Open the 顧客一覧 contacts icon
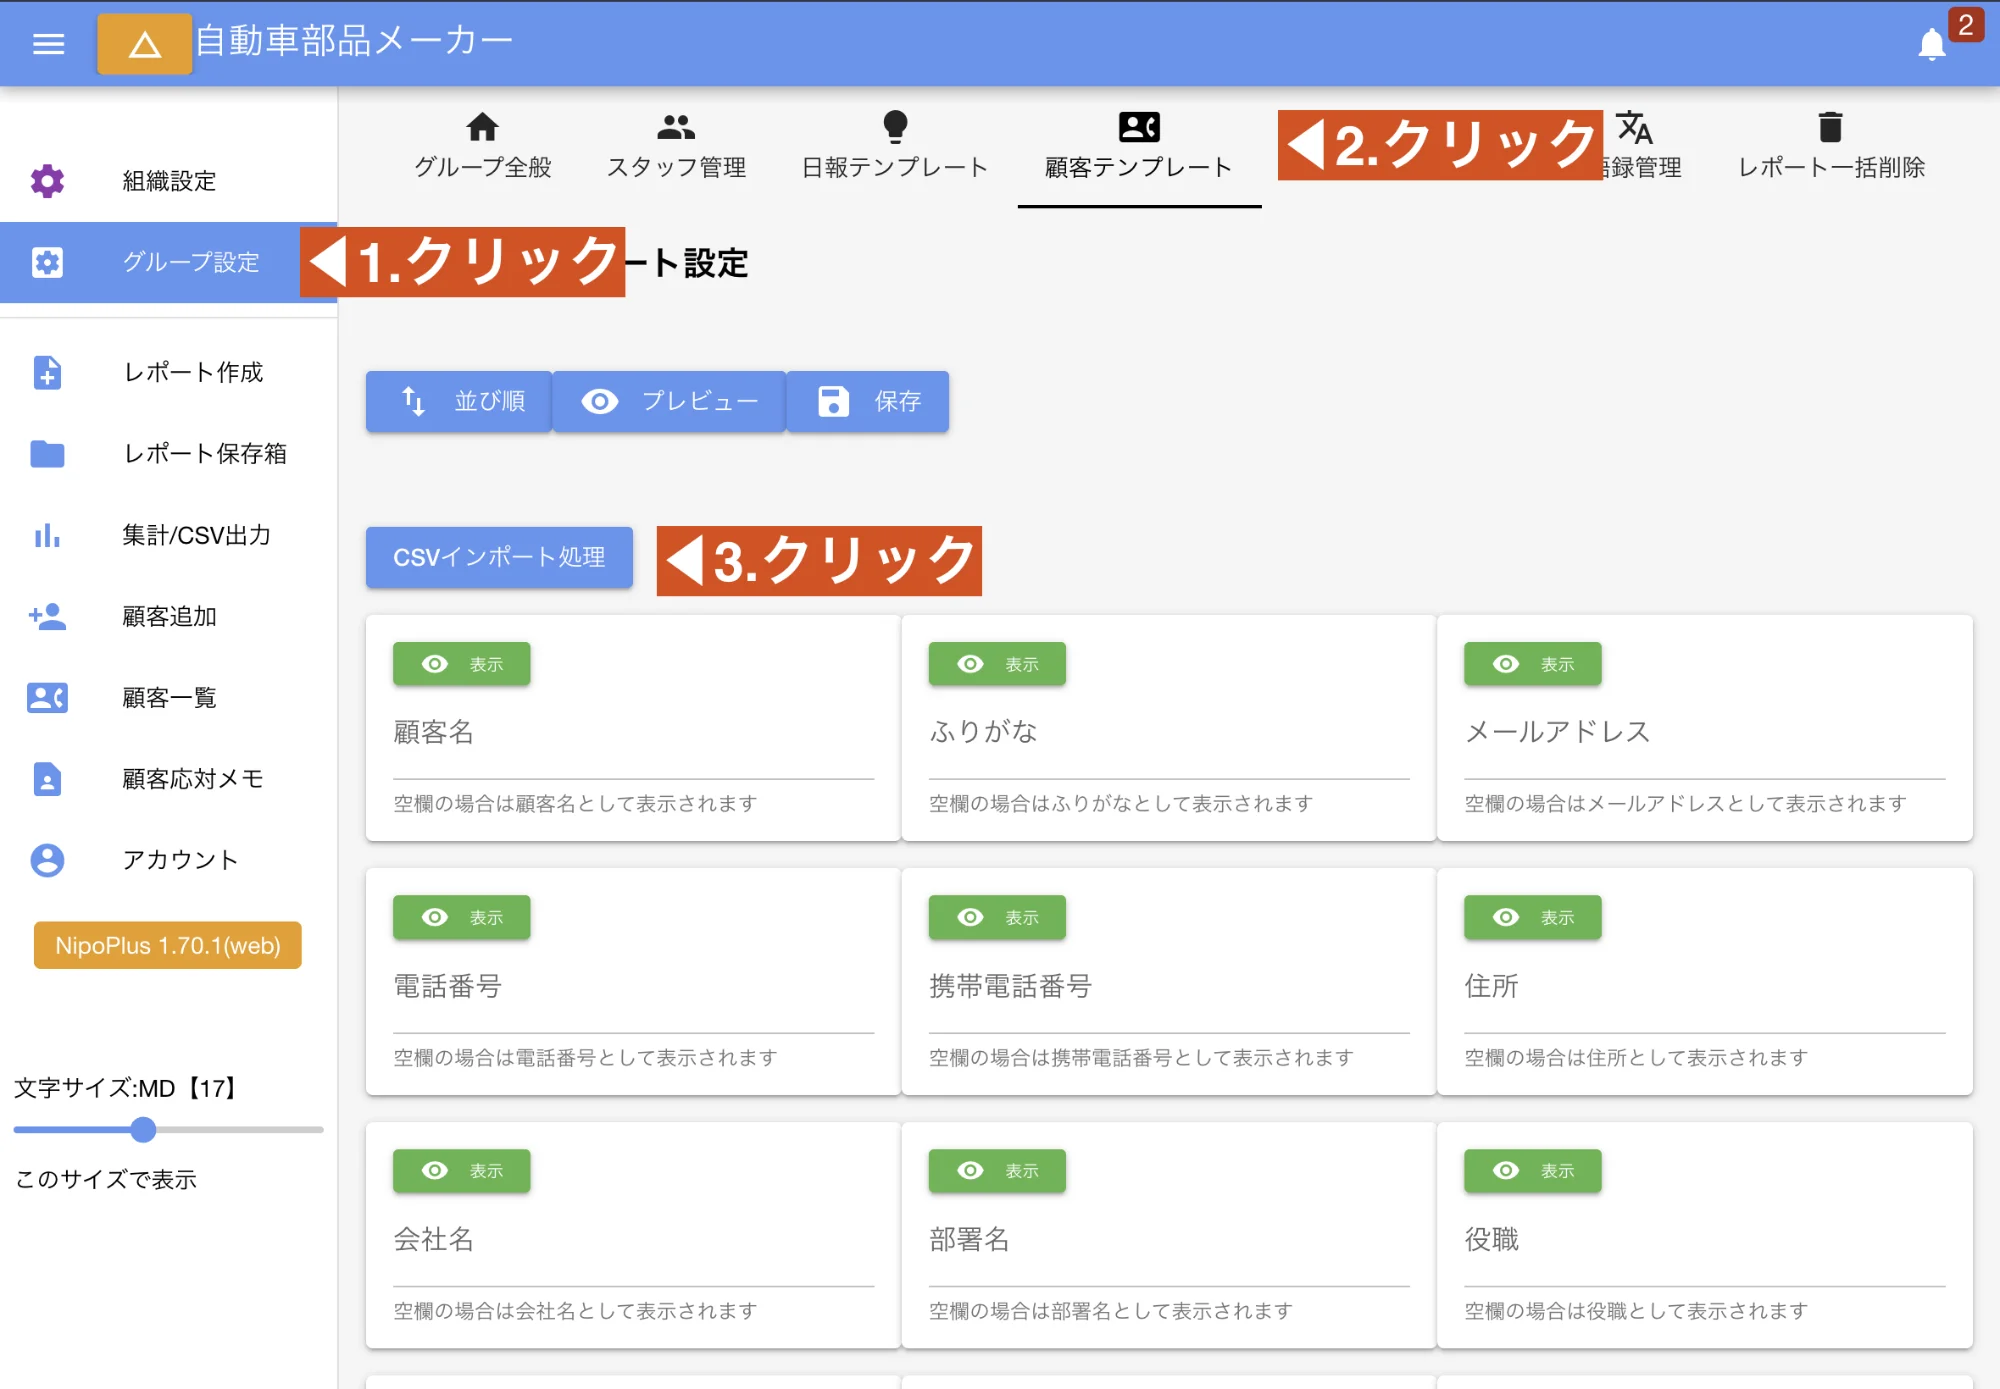Image resolution: width=2000 pixels, height=1389 pixels. click(46, 698)
